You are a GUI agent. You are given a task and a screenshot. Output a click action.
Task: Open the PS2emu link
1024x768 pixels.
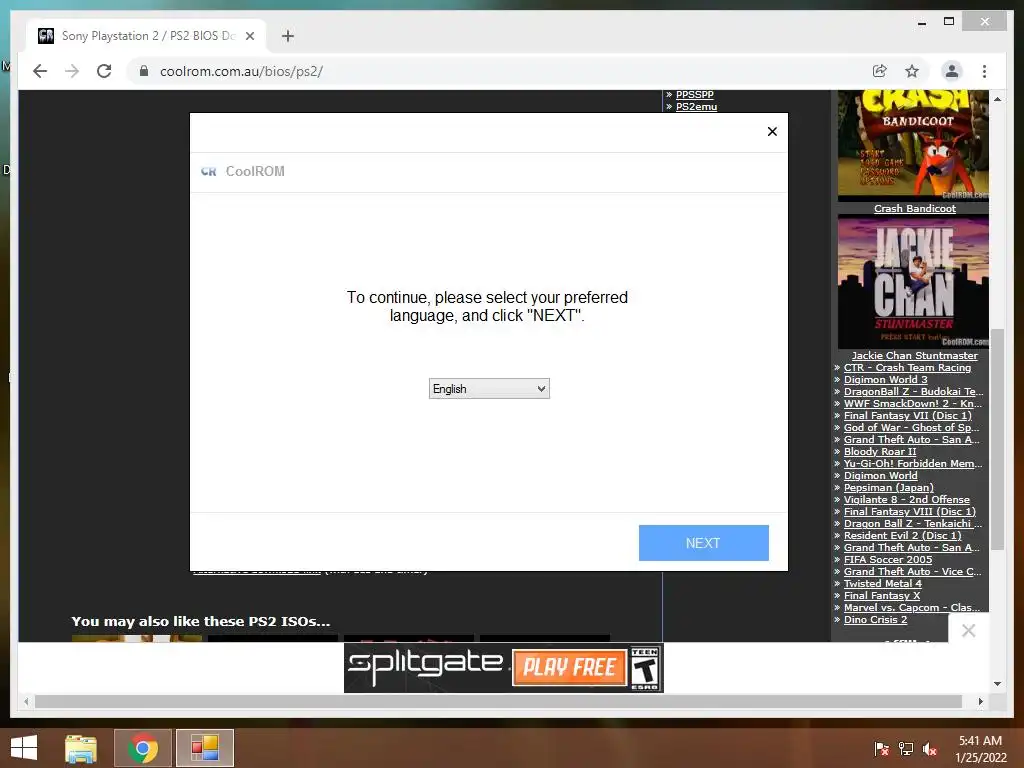pyautogui.click(x=696, y=106)
